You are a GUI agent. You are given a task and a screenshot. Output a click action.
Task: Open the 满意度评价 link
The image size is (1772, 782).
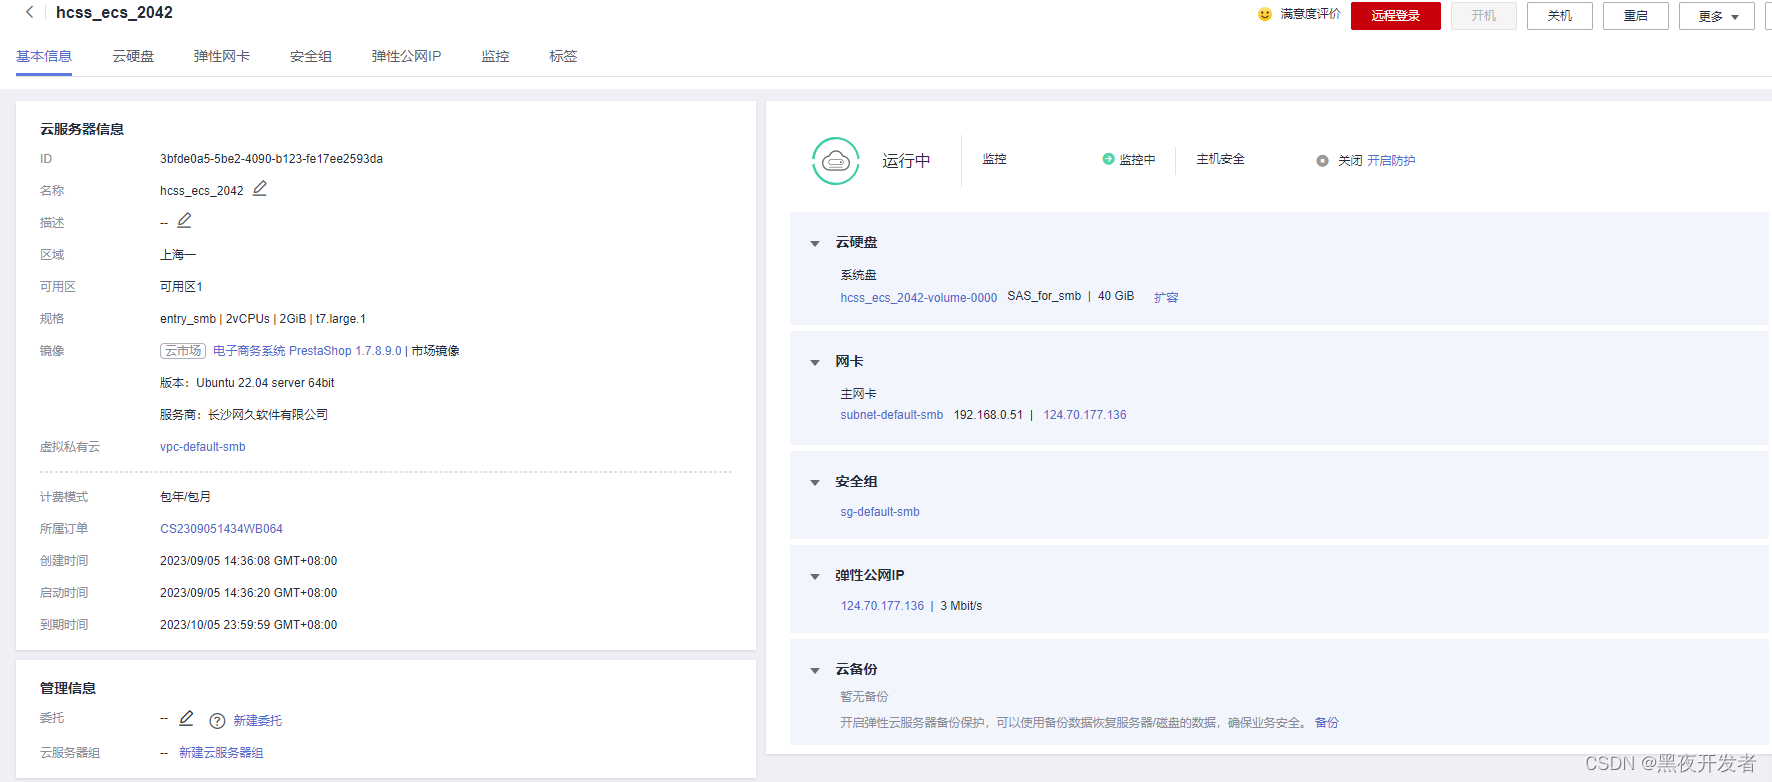pos(1310,14)
